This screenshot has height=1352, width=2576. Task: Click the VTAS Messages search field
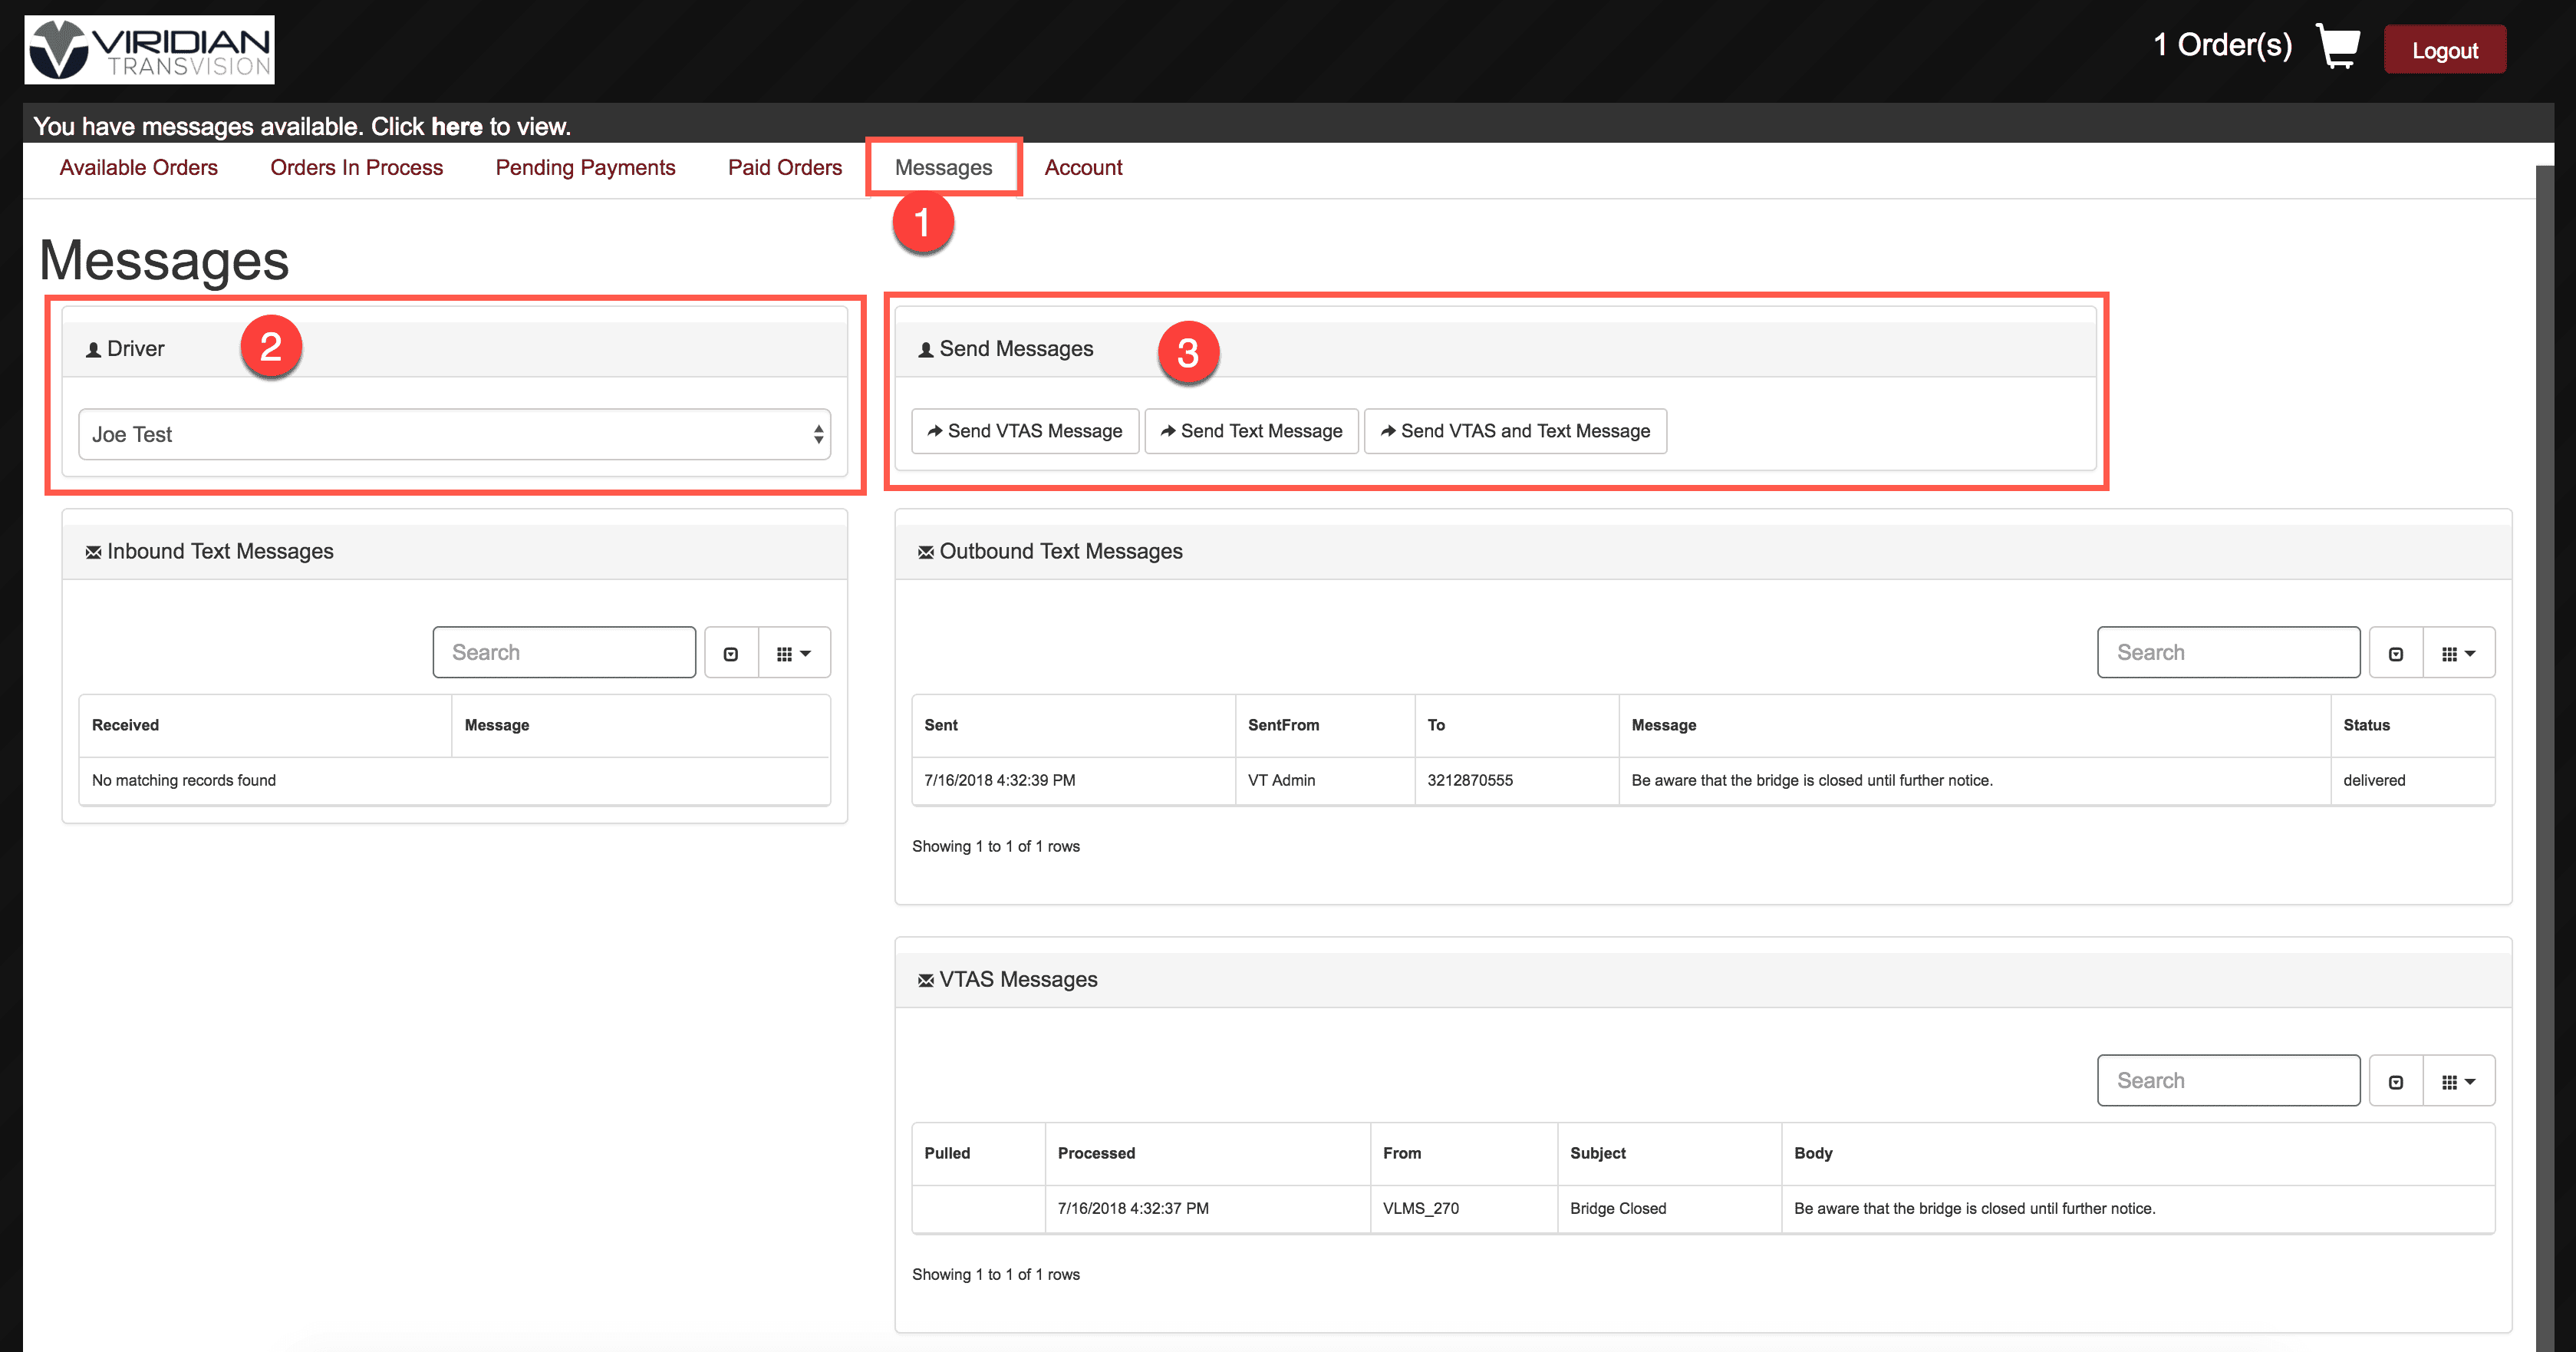(x=2227, y=1080)
